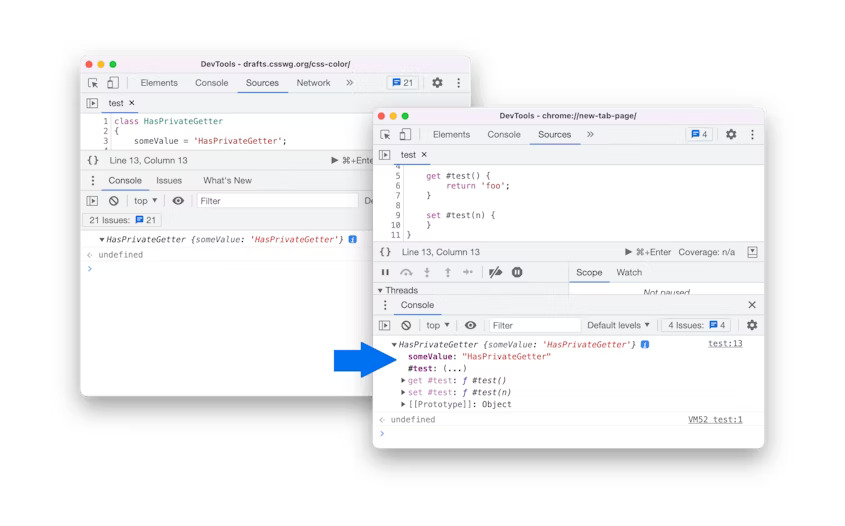This screenshot has height=526, width=845.
Task: Step over next function call icon
Action: click(406, 273)
